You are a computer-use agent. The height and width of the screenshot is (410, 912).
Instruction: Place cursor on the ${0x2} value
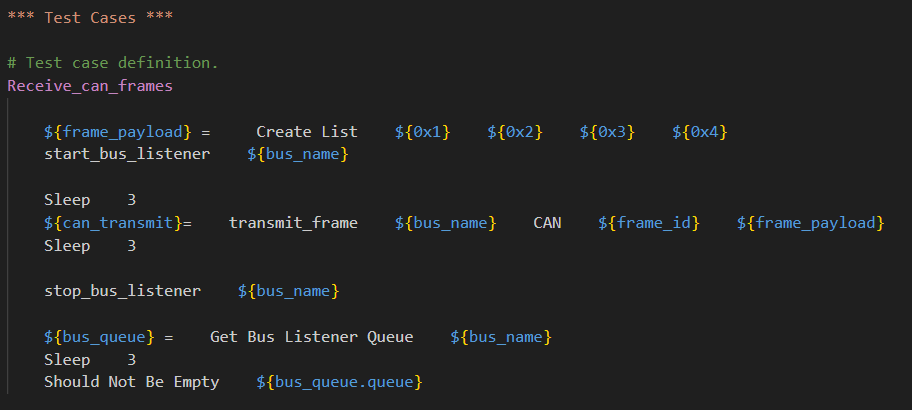pyautogui.click(x=515, y=132)
